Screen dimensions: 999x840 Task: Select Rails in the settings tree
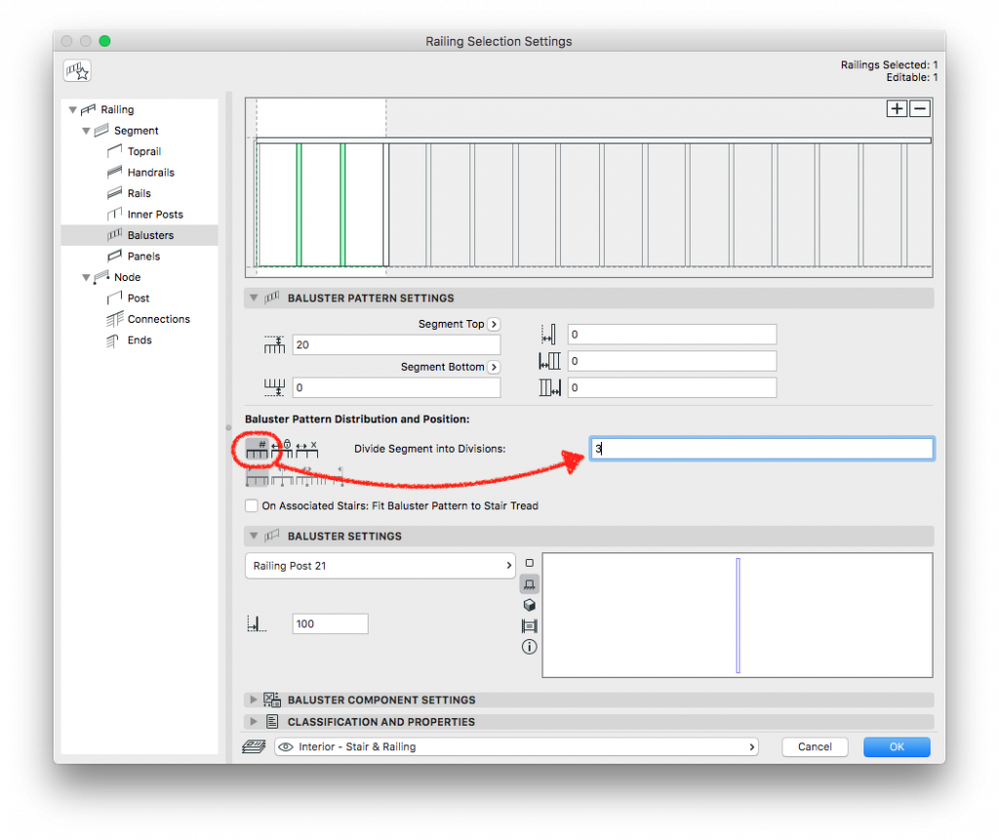click(x=139, y=193)
